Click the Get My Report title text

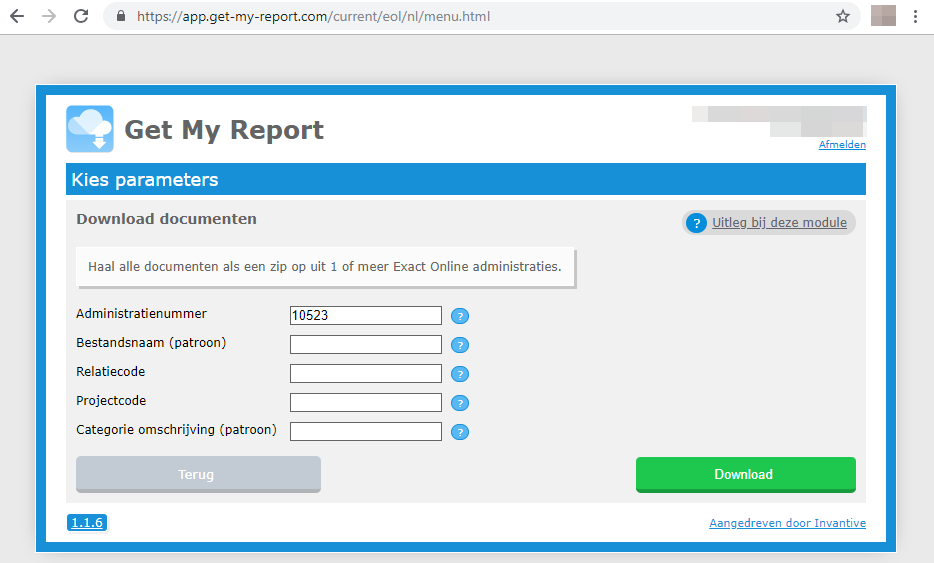(224, 130)
